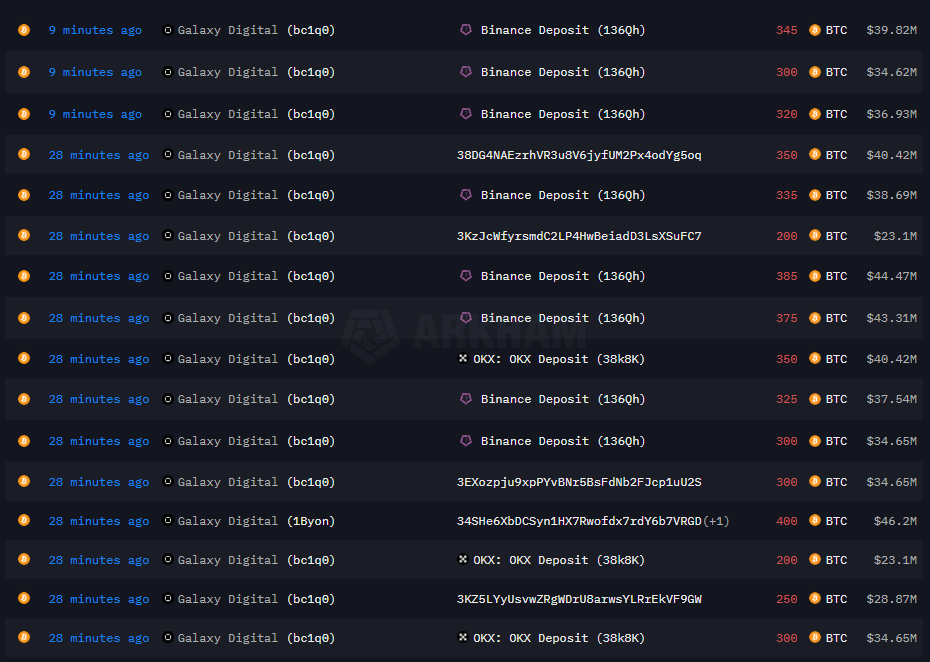The image size is (930, 662).
Task: Click the Galaxy Digital logo in the 1Byon row
Action: point(168,520)
